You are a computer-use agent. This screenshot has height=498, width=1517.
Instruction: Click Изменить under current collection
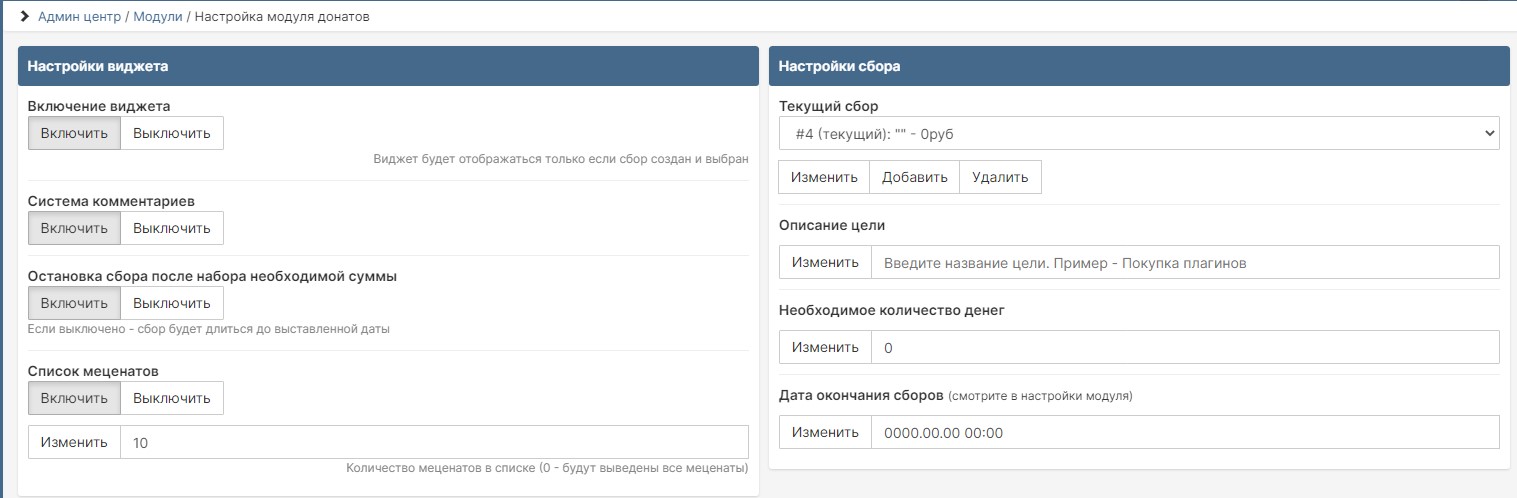(x=824, y=177)
